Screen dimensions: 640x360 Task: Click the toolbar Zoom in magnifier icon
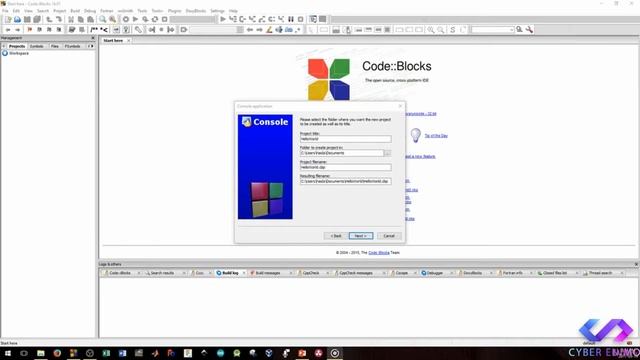click(x=431, y=30)
